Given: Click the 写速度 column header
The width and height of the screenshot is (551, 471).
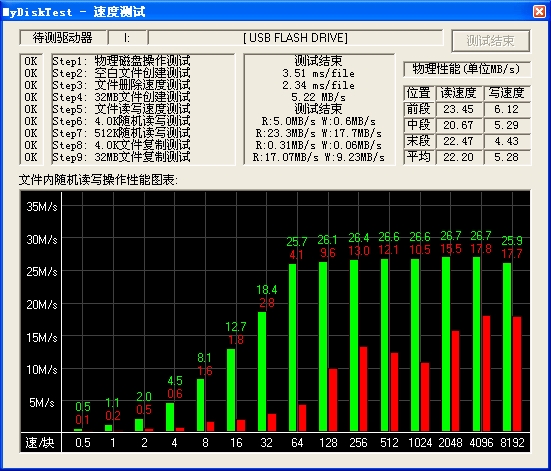Looking at the screenshot, I should [x=506, y=93].
